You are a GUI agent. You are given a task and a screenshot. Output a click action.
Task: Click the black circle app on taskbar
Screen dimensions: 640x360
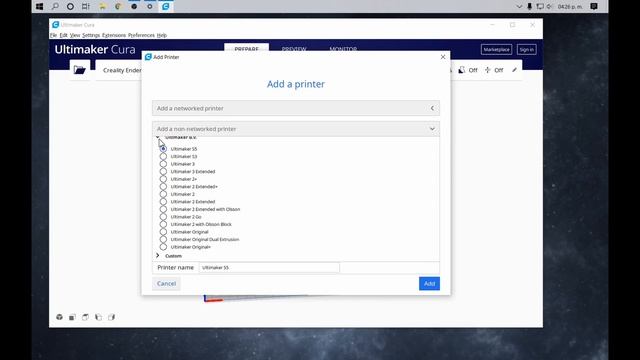pos(134,6)
